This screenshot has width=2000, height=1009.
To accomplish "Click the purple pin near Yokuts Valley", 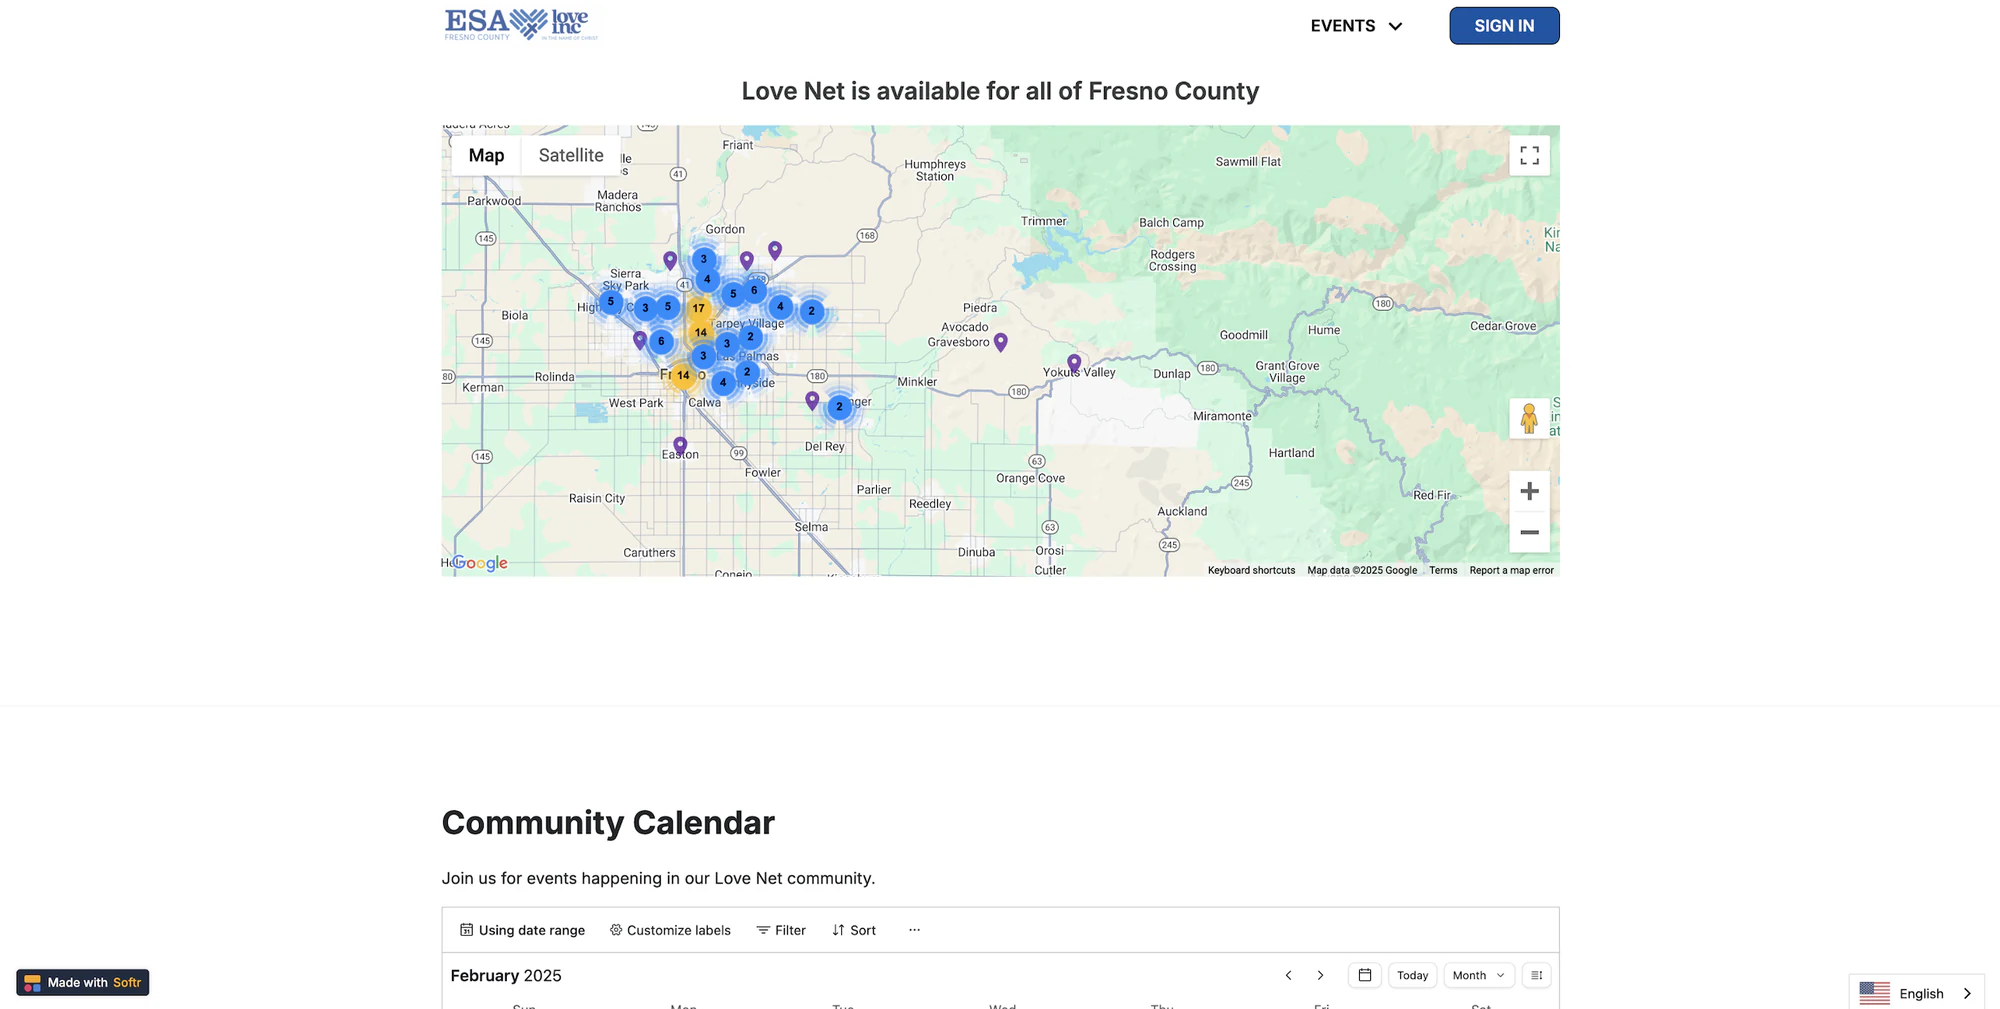I will pos(1074,363).
